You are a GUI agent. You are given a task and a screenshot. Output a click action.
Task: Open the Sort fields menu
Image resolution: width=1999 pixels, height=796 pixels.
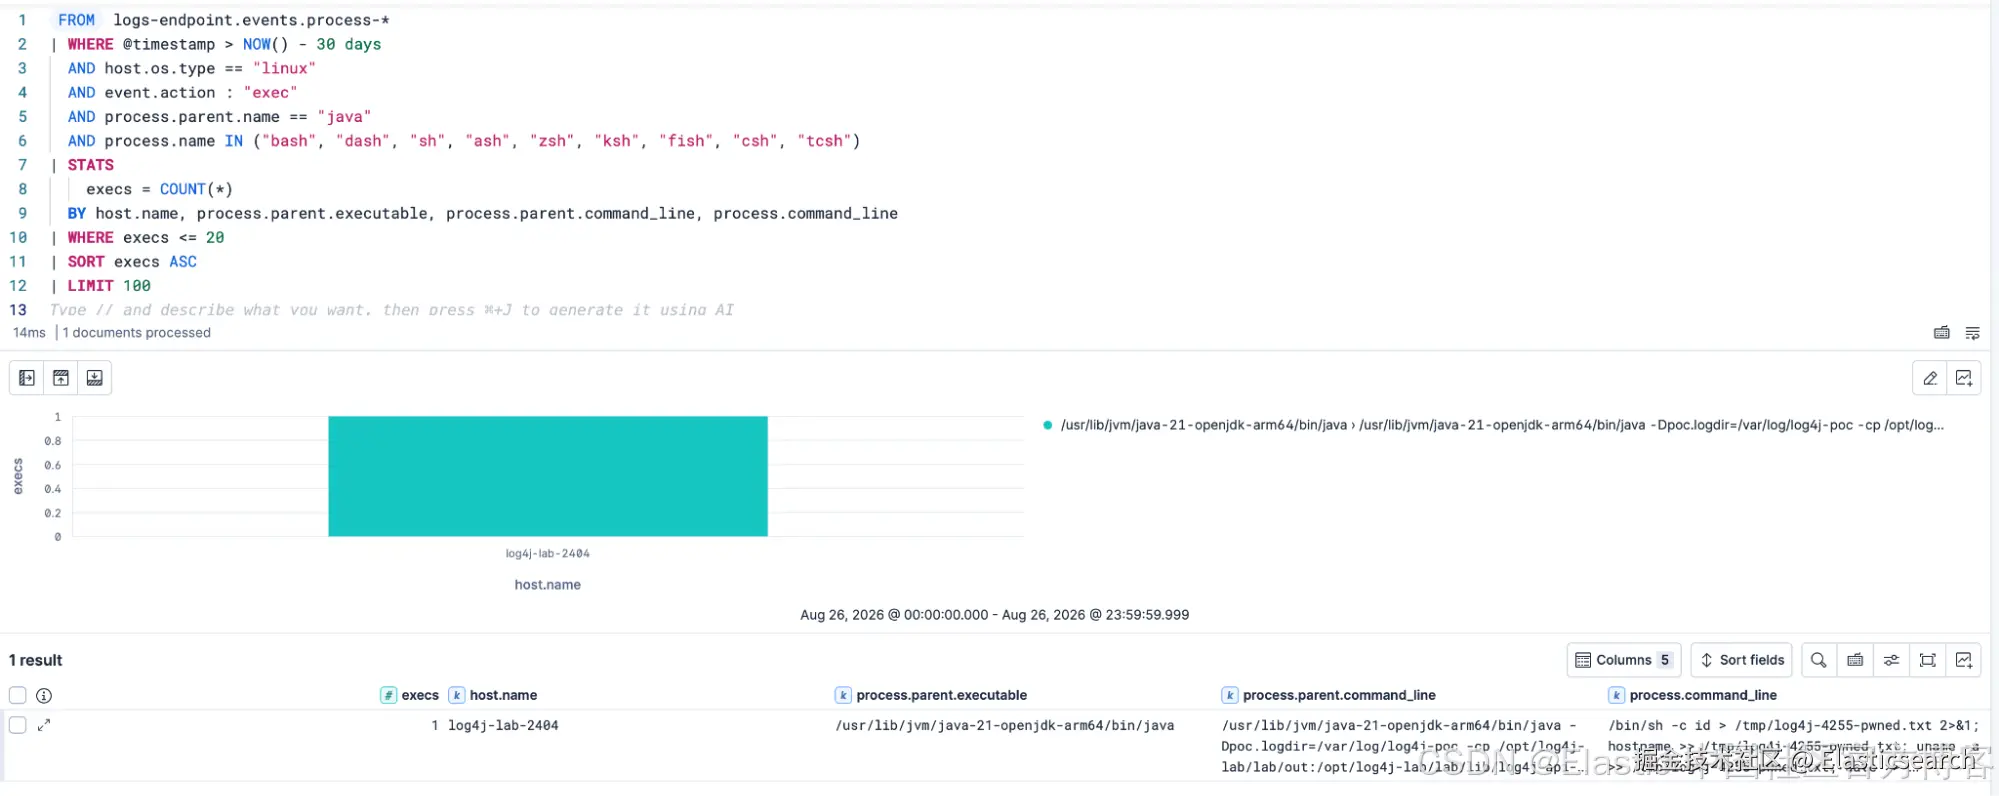[1742, 660]
